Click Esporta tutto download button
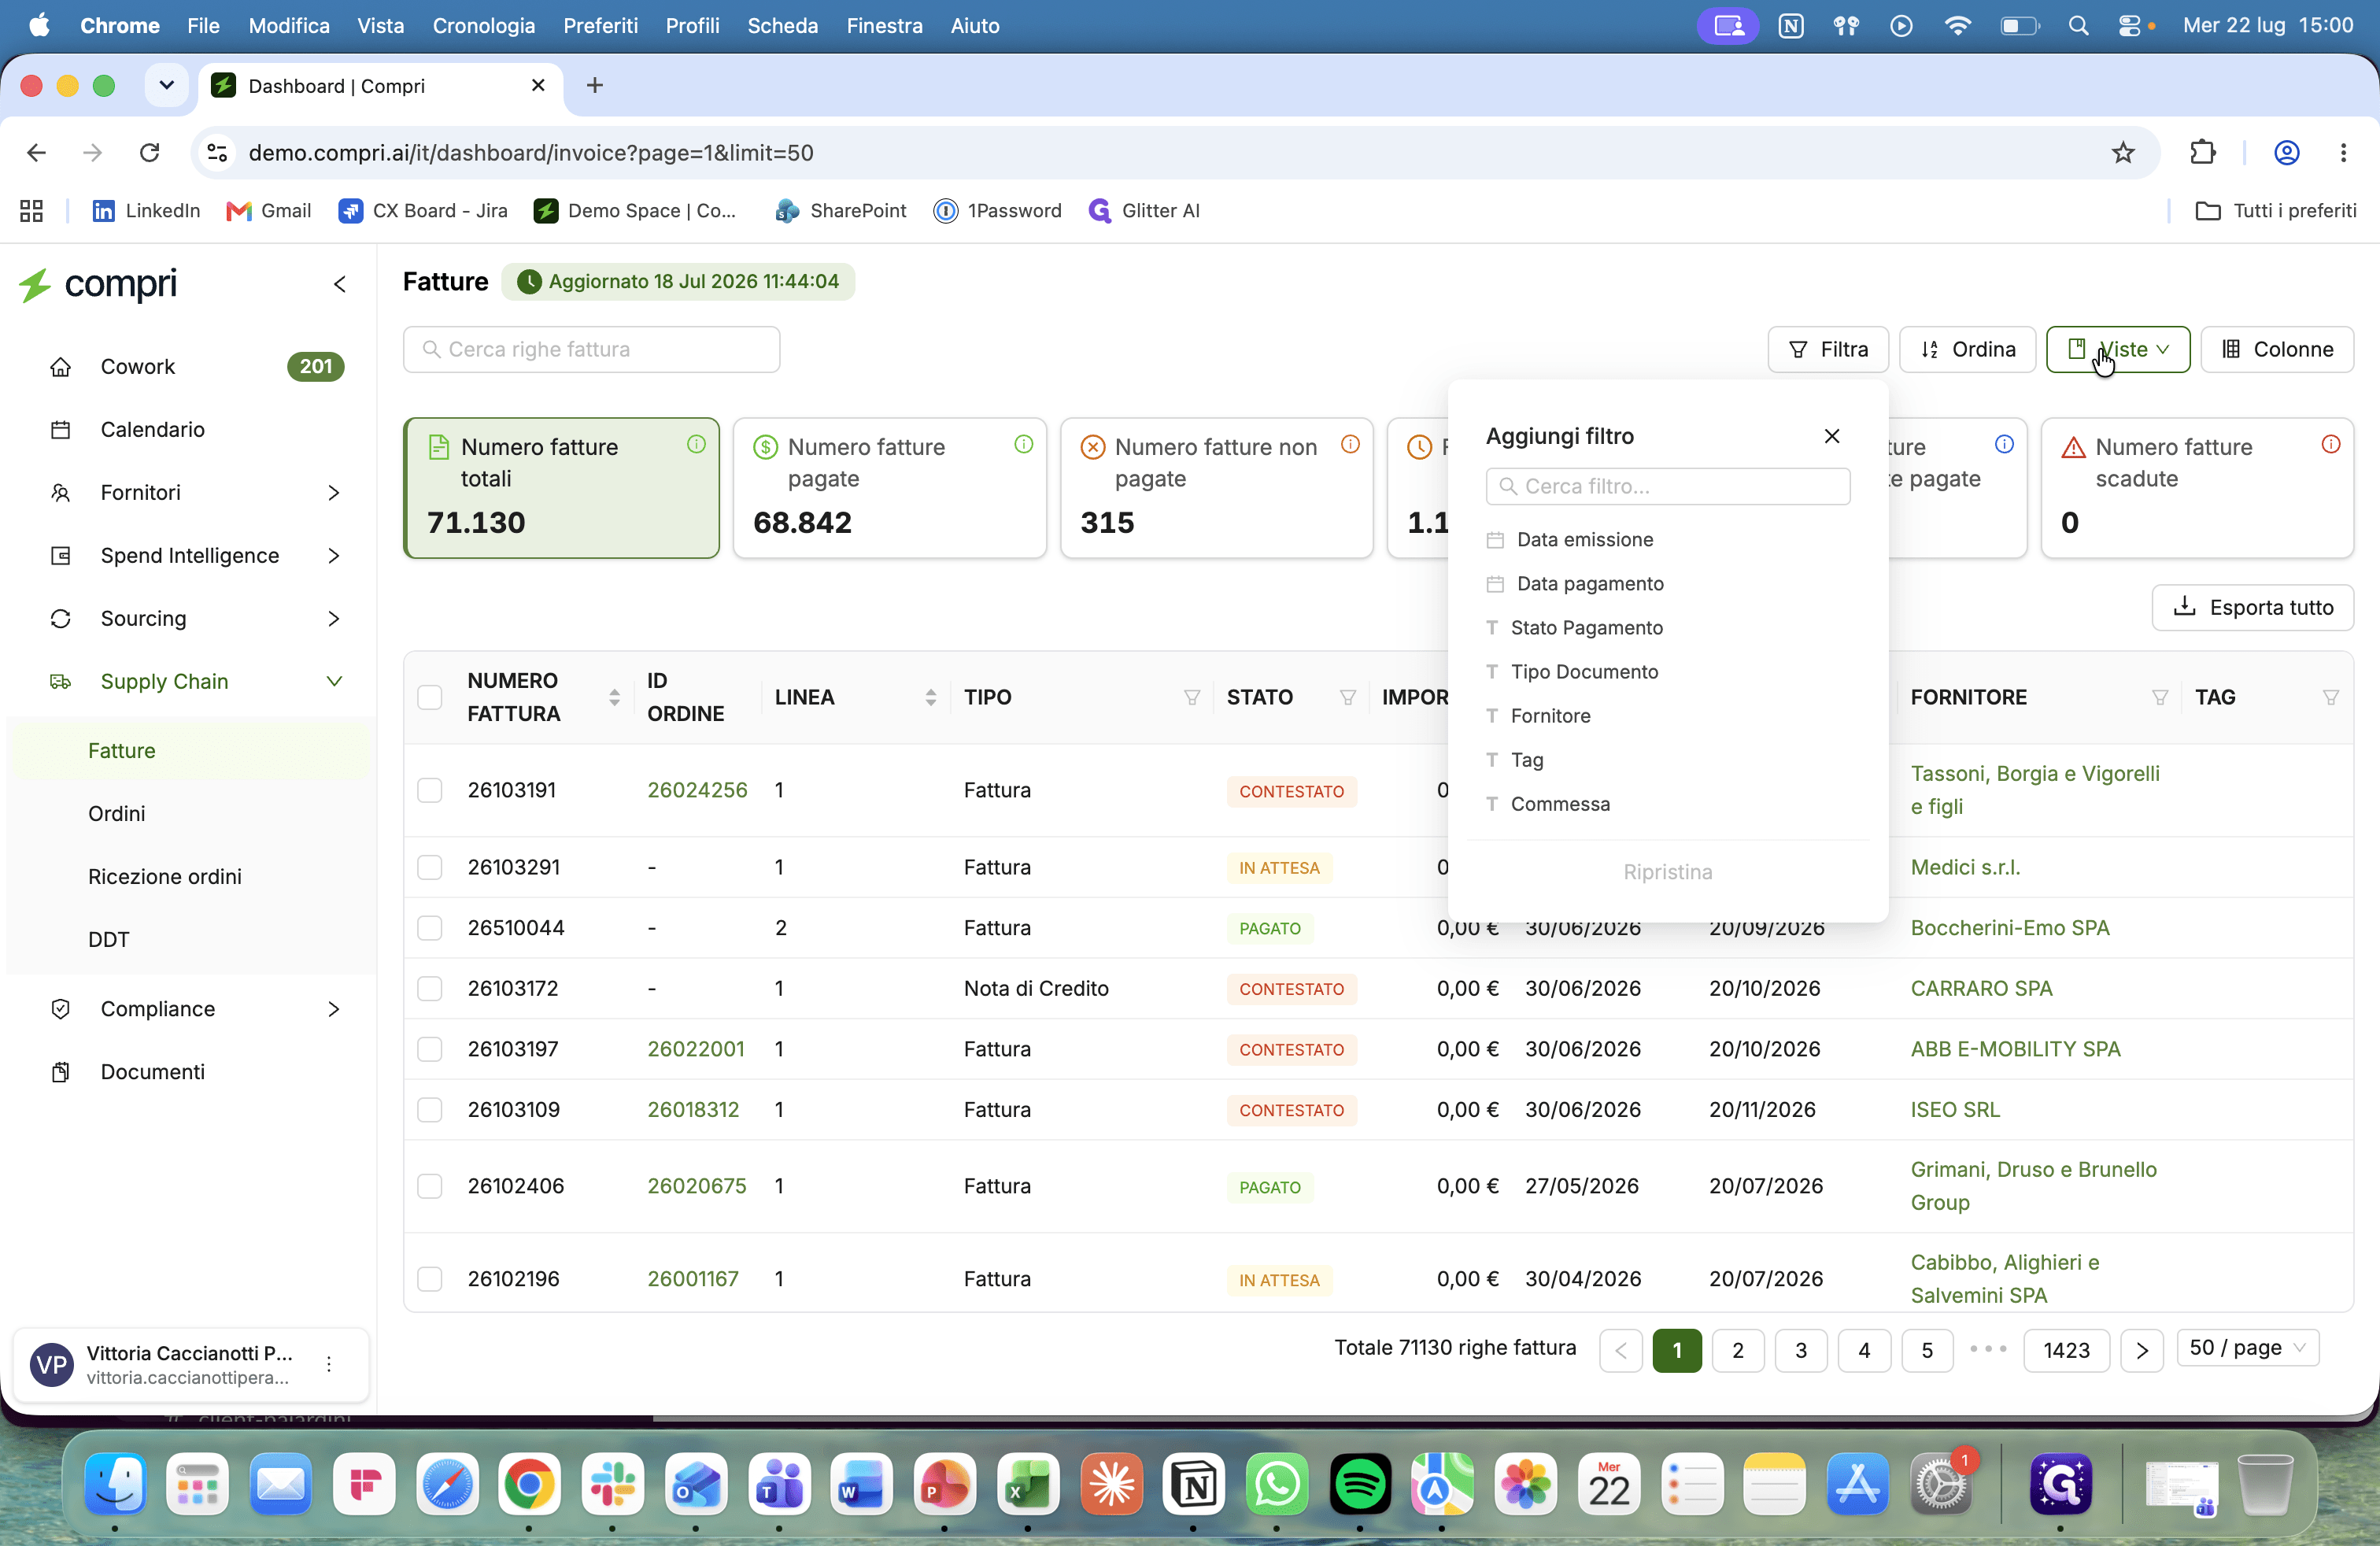2380x1546 pixels. (x=2252, y=607)
